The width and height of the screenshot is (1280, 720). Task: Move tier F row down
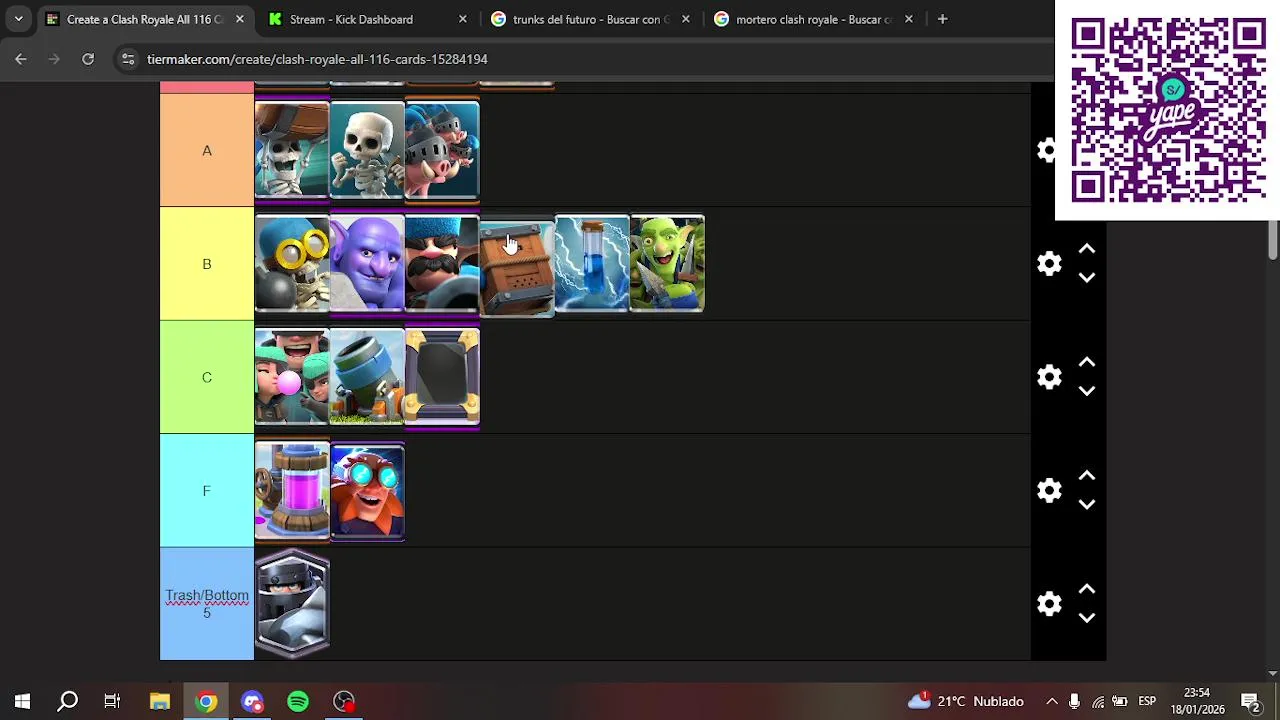coord(1087,504)
